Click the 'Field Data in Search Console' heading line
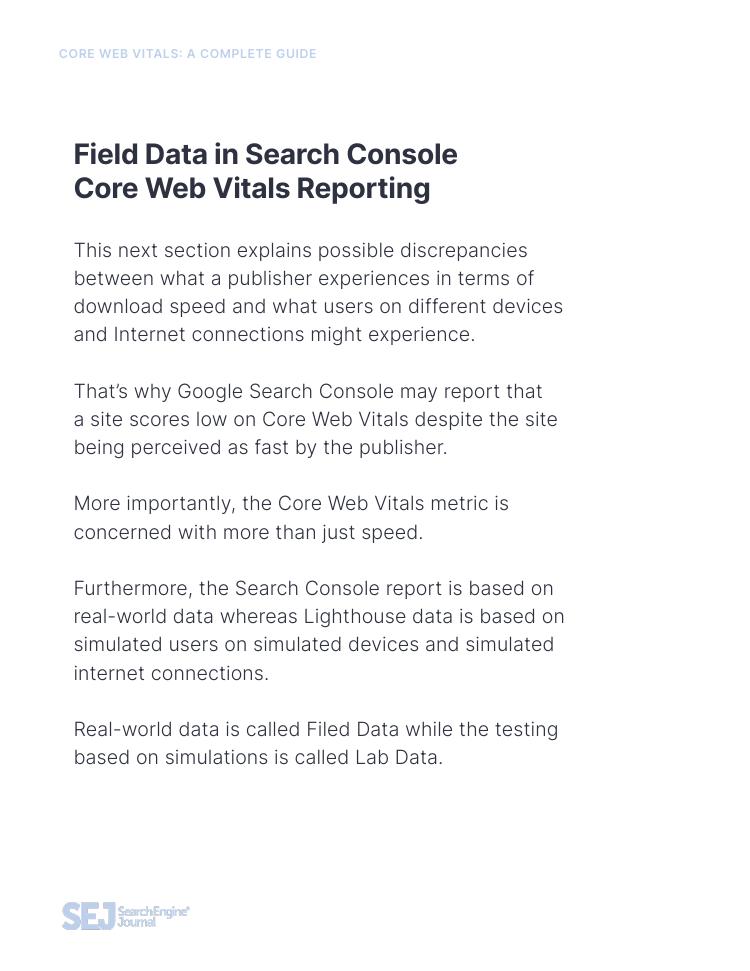 coord(265,155)
